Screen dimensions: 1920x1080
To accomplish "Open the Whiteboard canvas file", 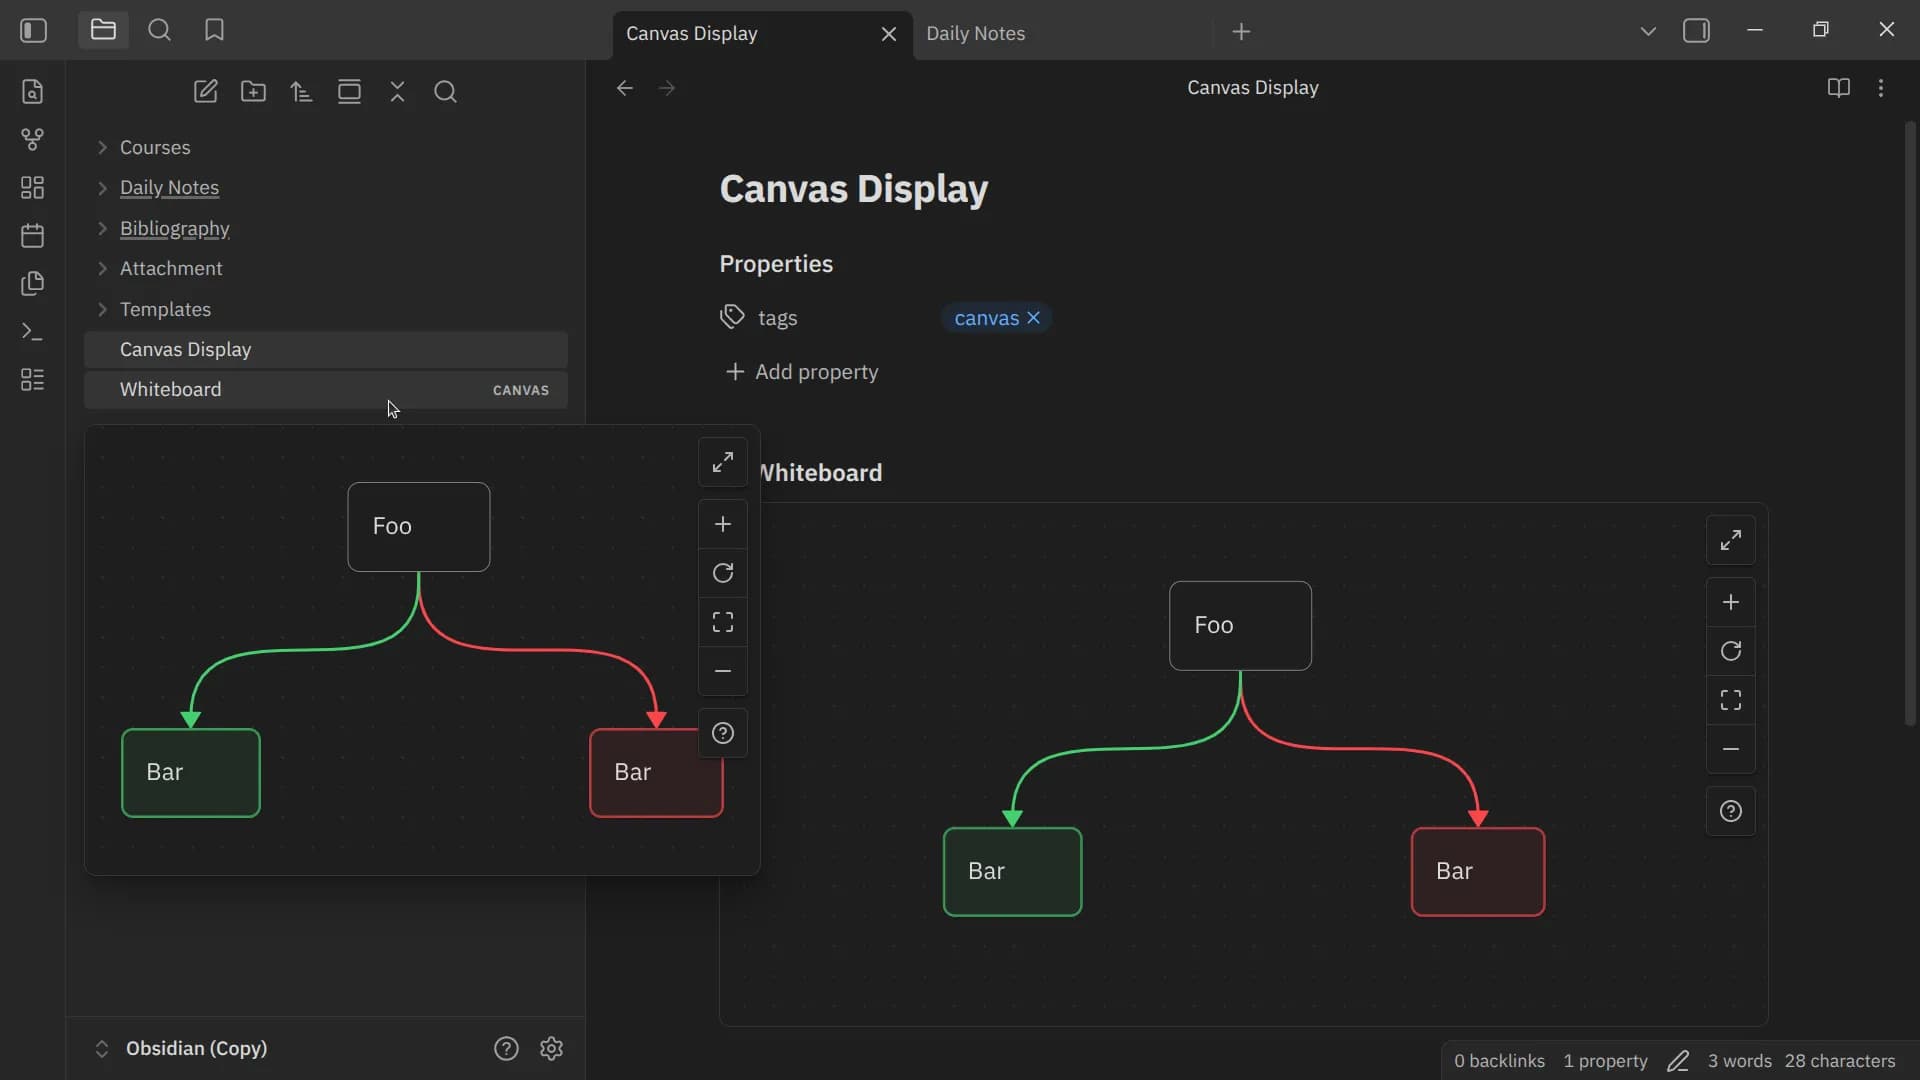I will click(x=326, y=390).
